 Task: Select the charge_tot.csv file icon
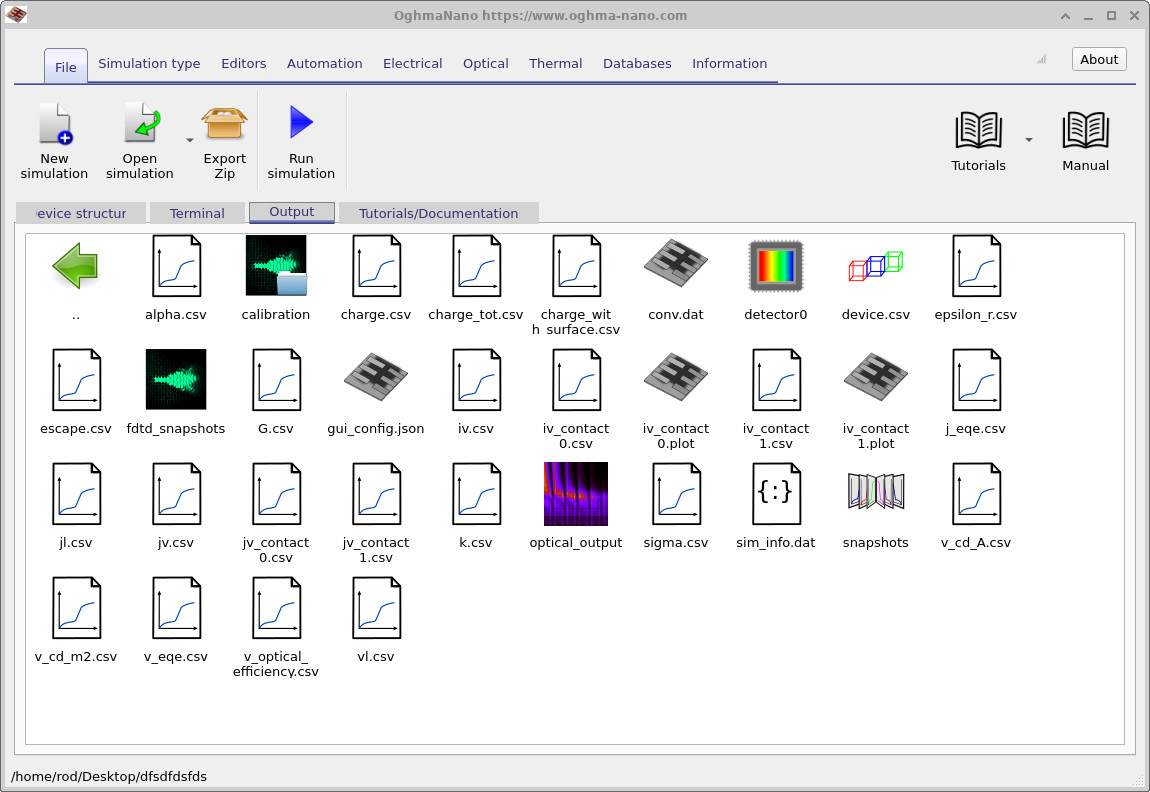pos(476,265)
